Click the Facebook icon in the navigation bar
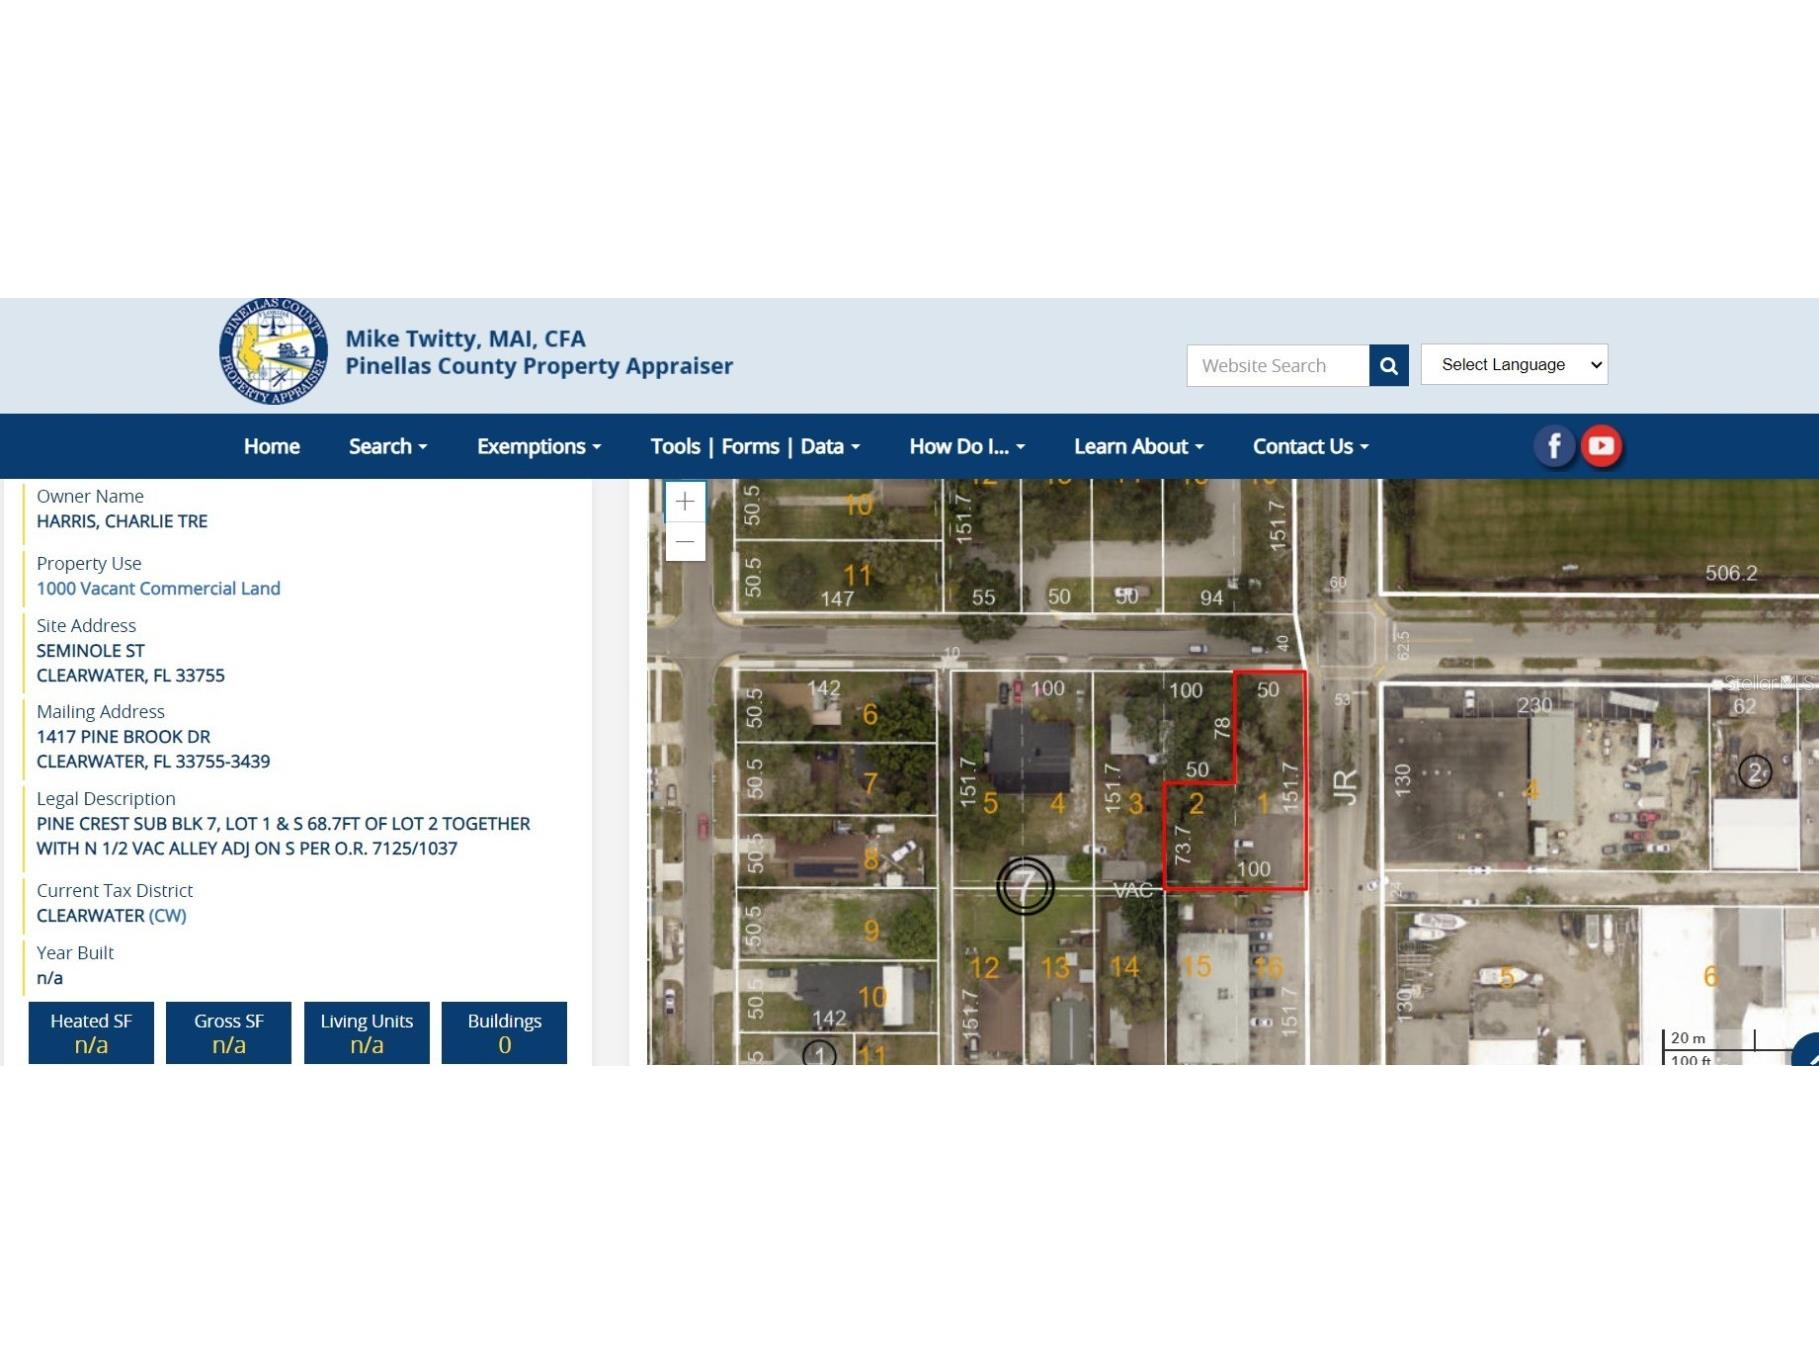Screen dimensions: 1819x1364 tap(1553, 446)
